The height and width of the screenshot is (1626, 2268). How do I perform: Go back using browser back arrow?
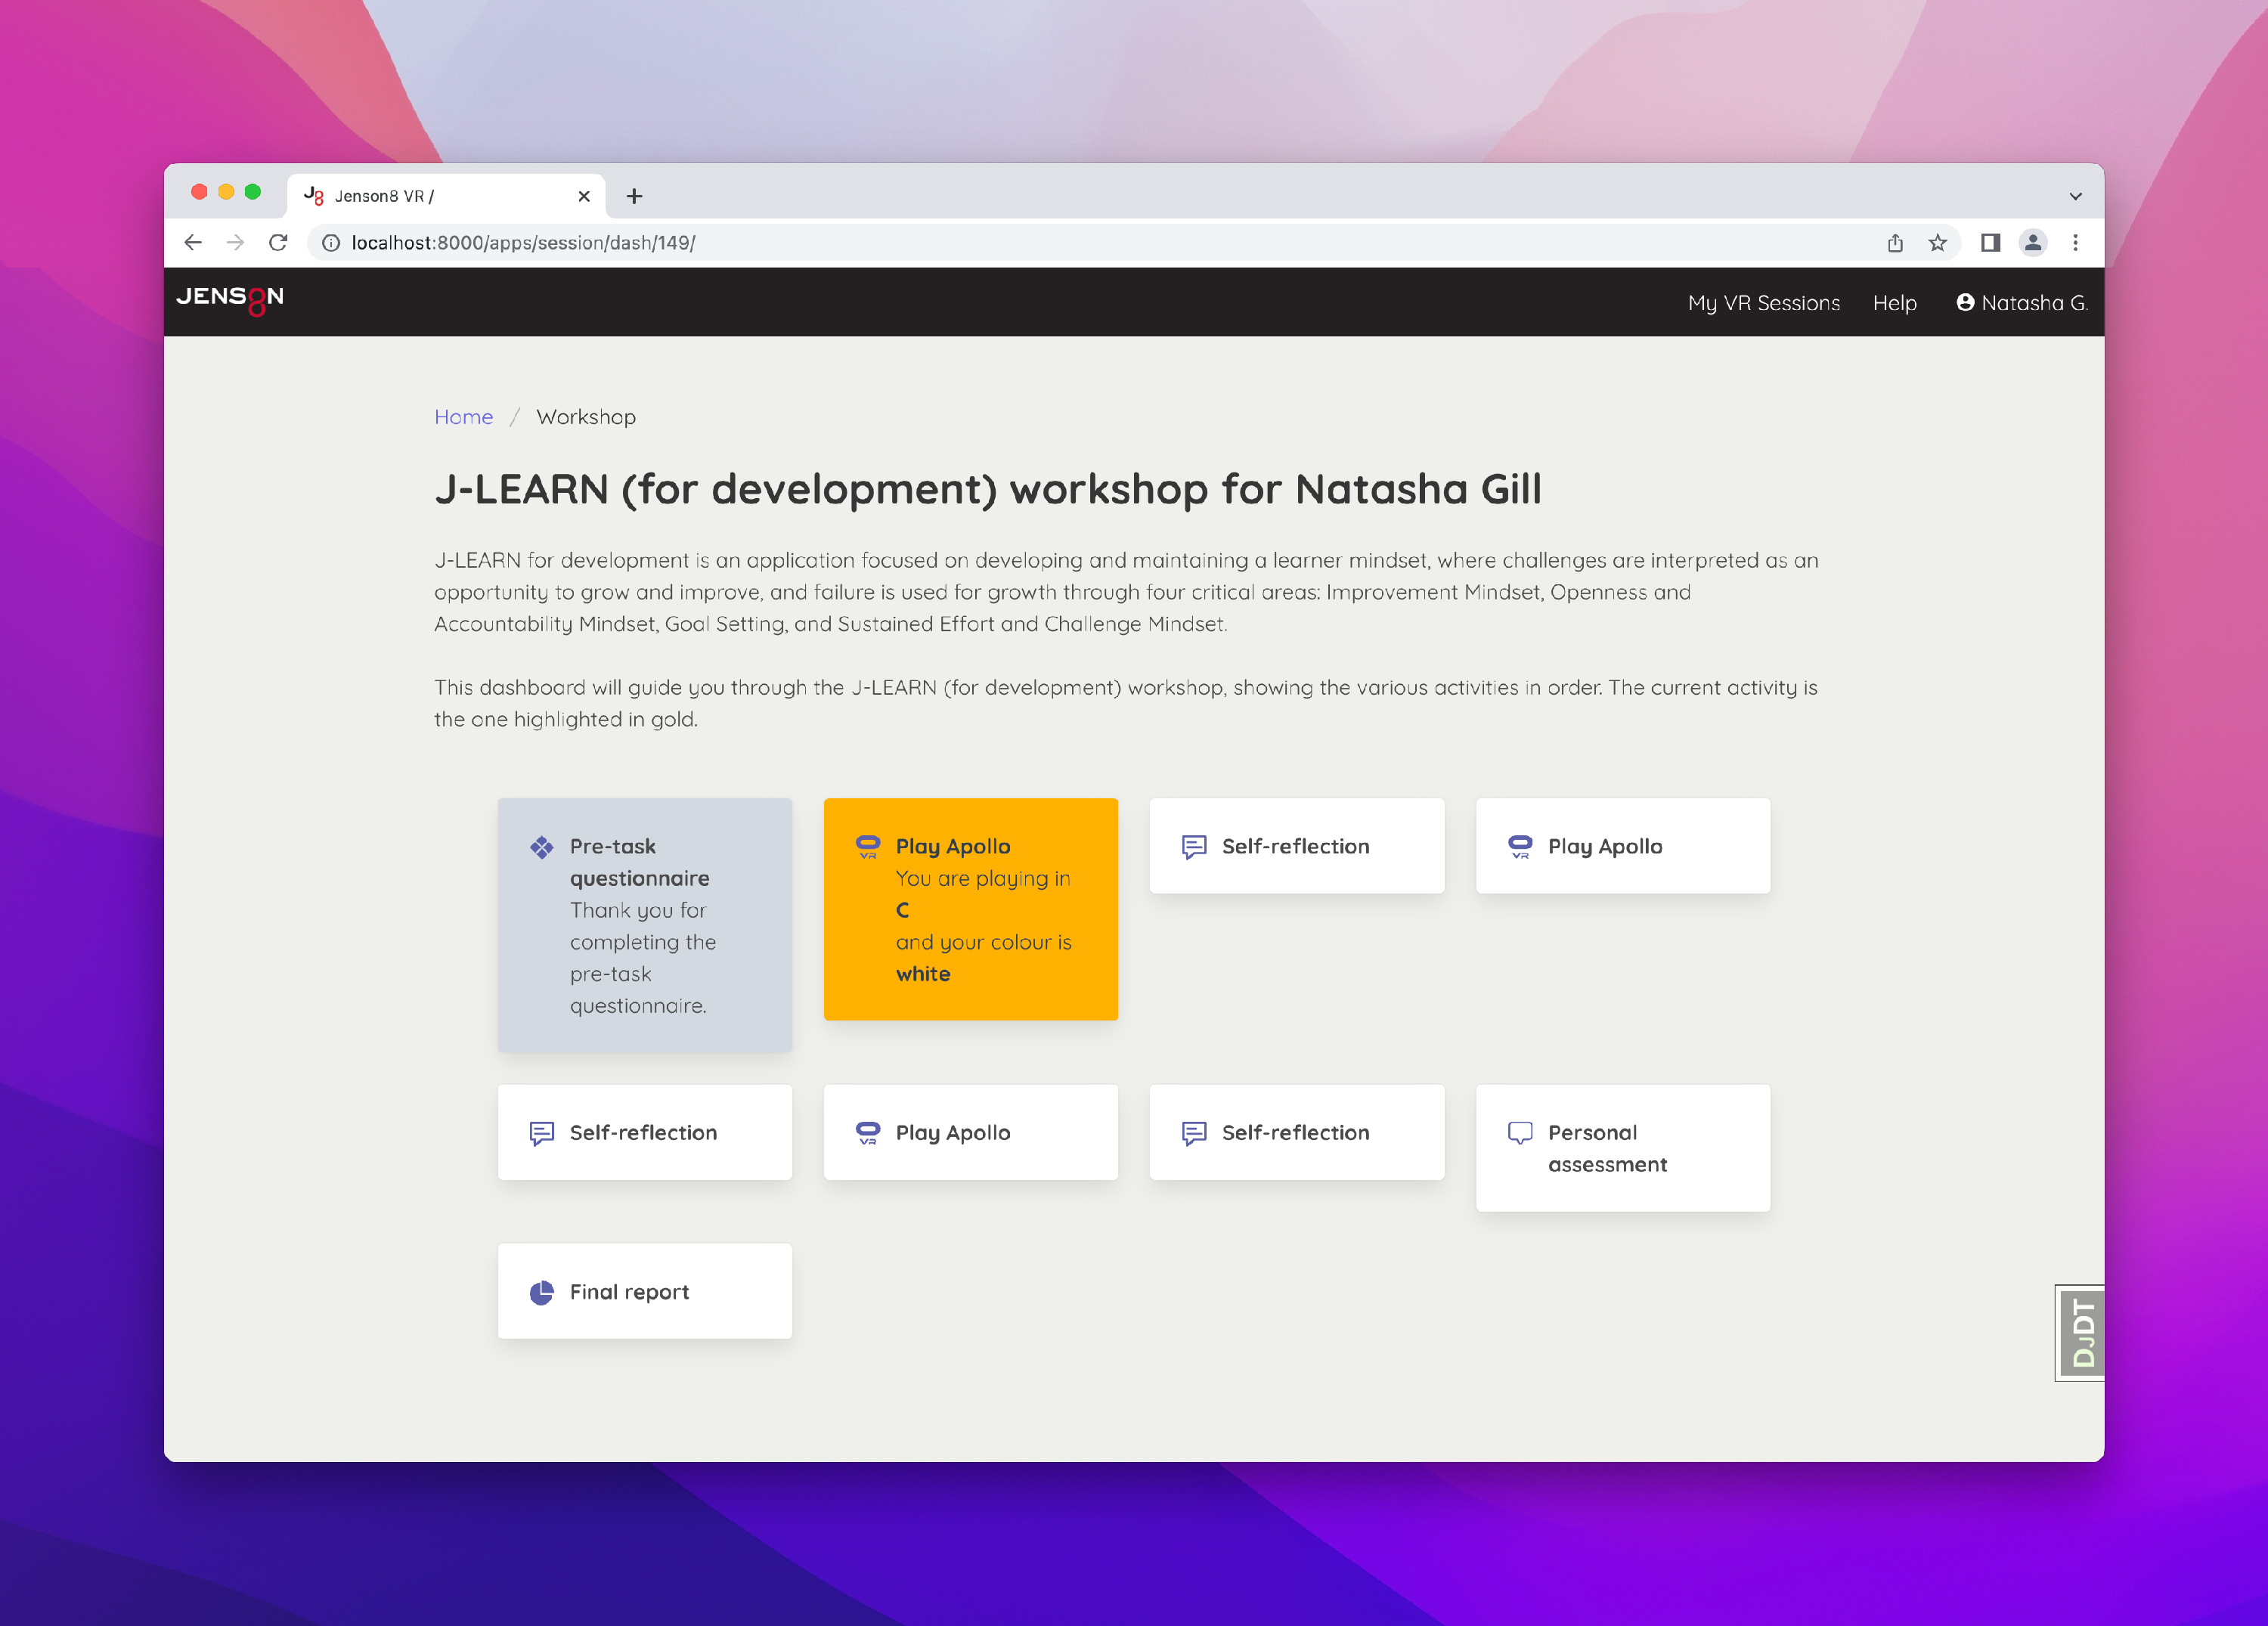coord(192,243)
